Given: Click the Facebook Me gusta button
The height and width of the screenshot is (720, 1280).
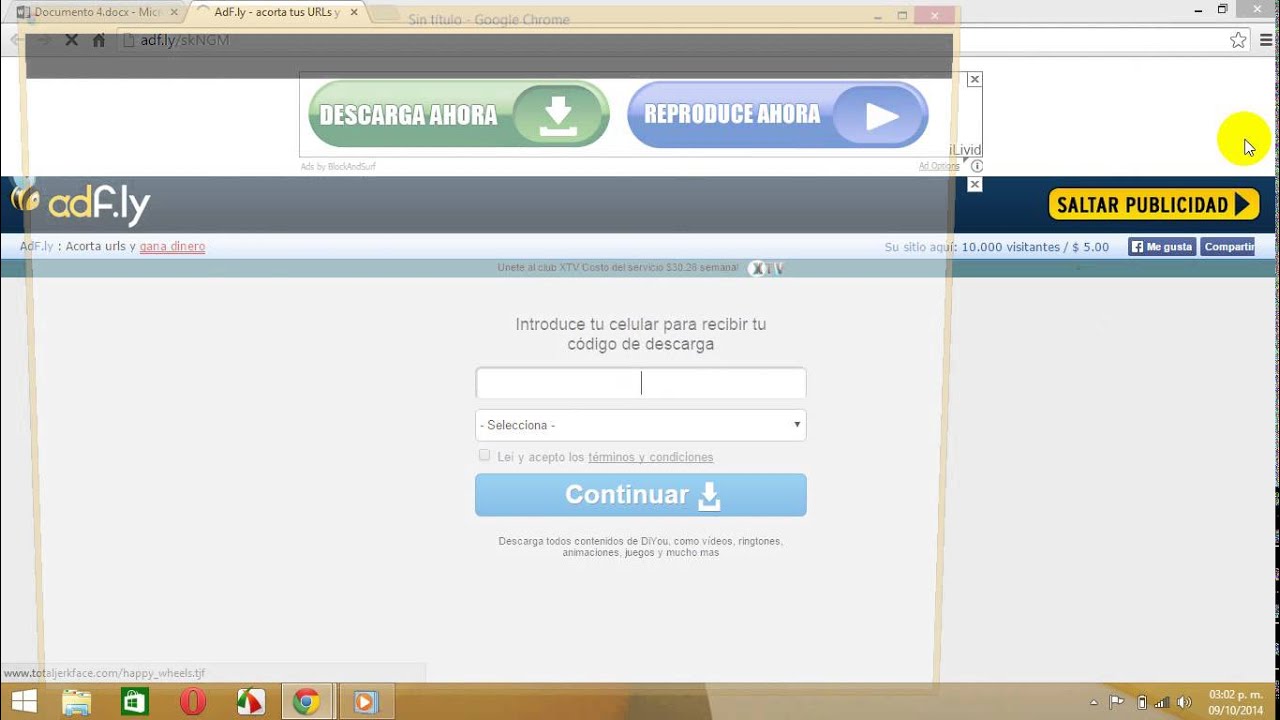Looking at the screenshot, I should tap(1162, 247).
